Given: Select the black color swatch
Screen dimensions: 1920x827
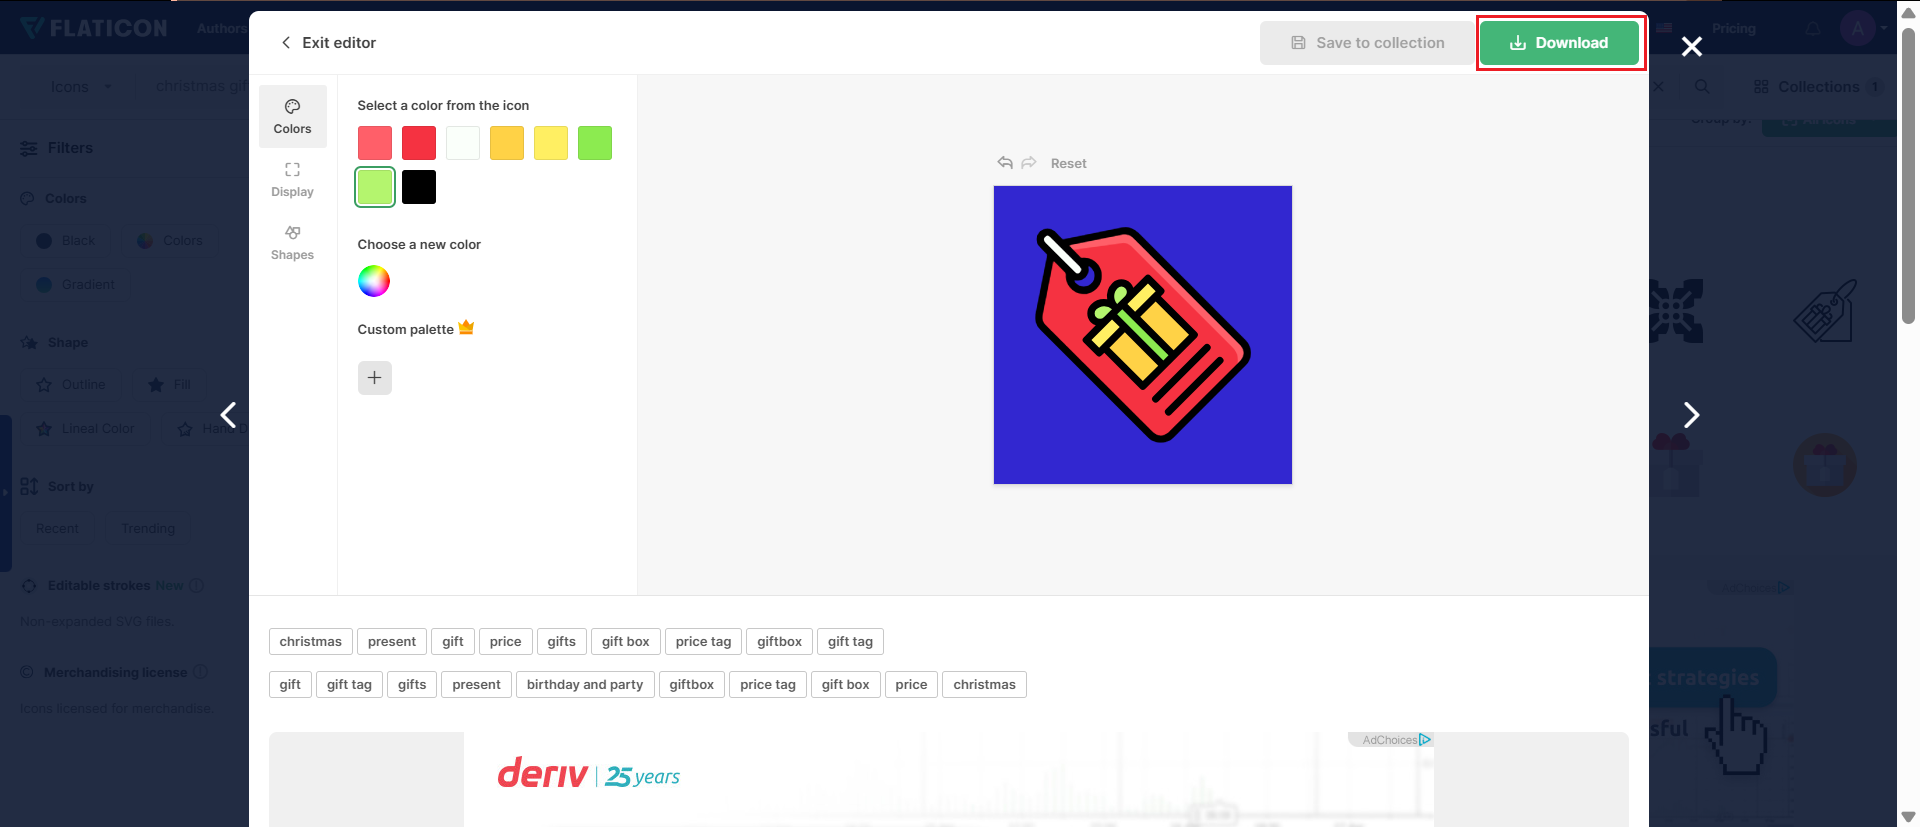Looking at the screenshot, I should (x=419, y=187).
